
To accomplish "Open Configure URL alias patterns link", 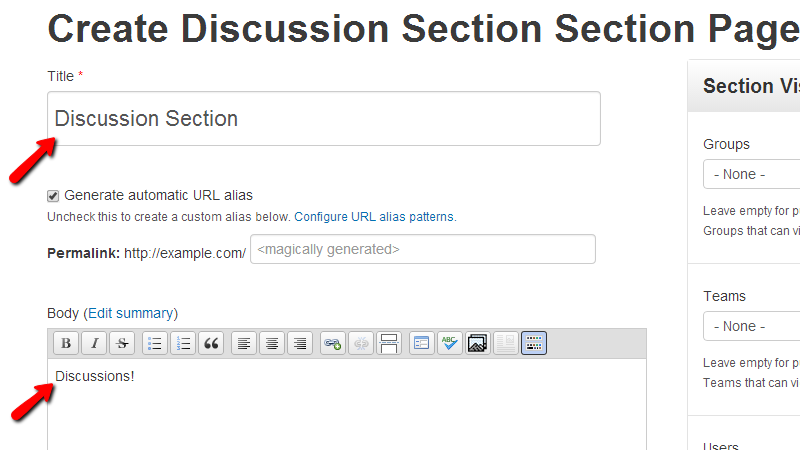I will coord(374,216).
